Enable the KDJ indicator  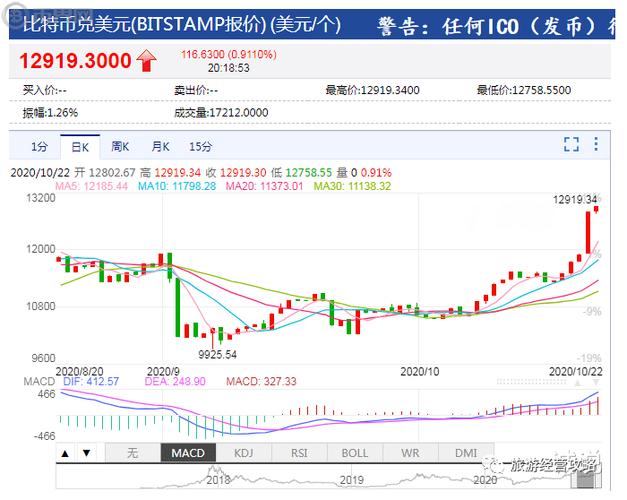click(244, 454)
